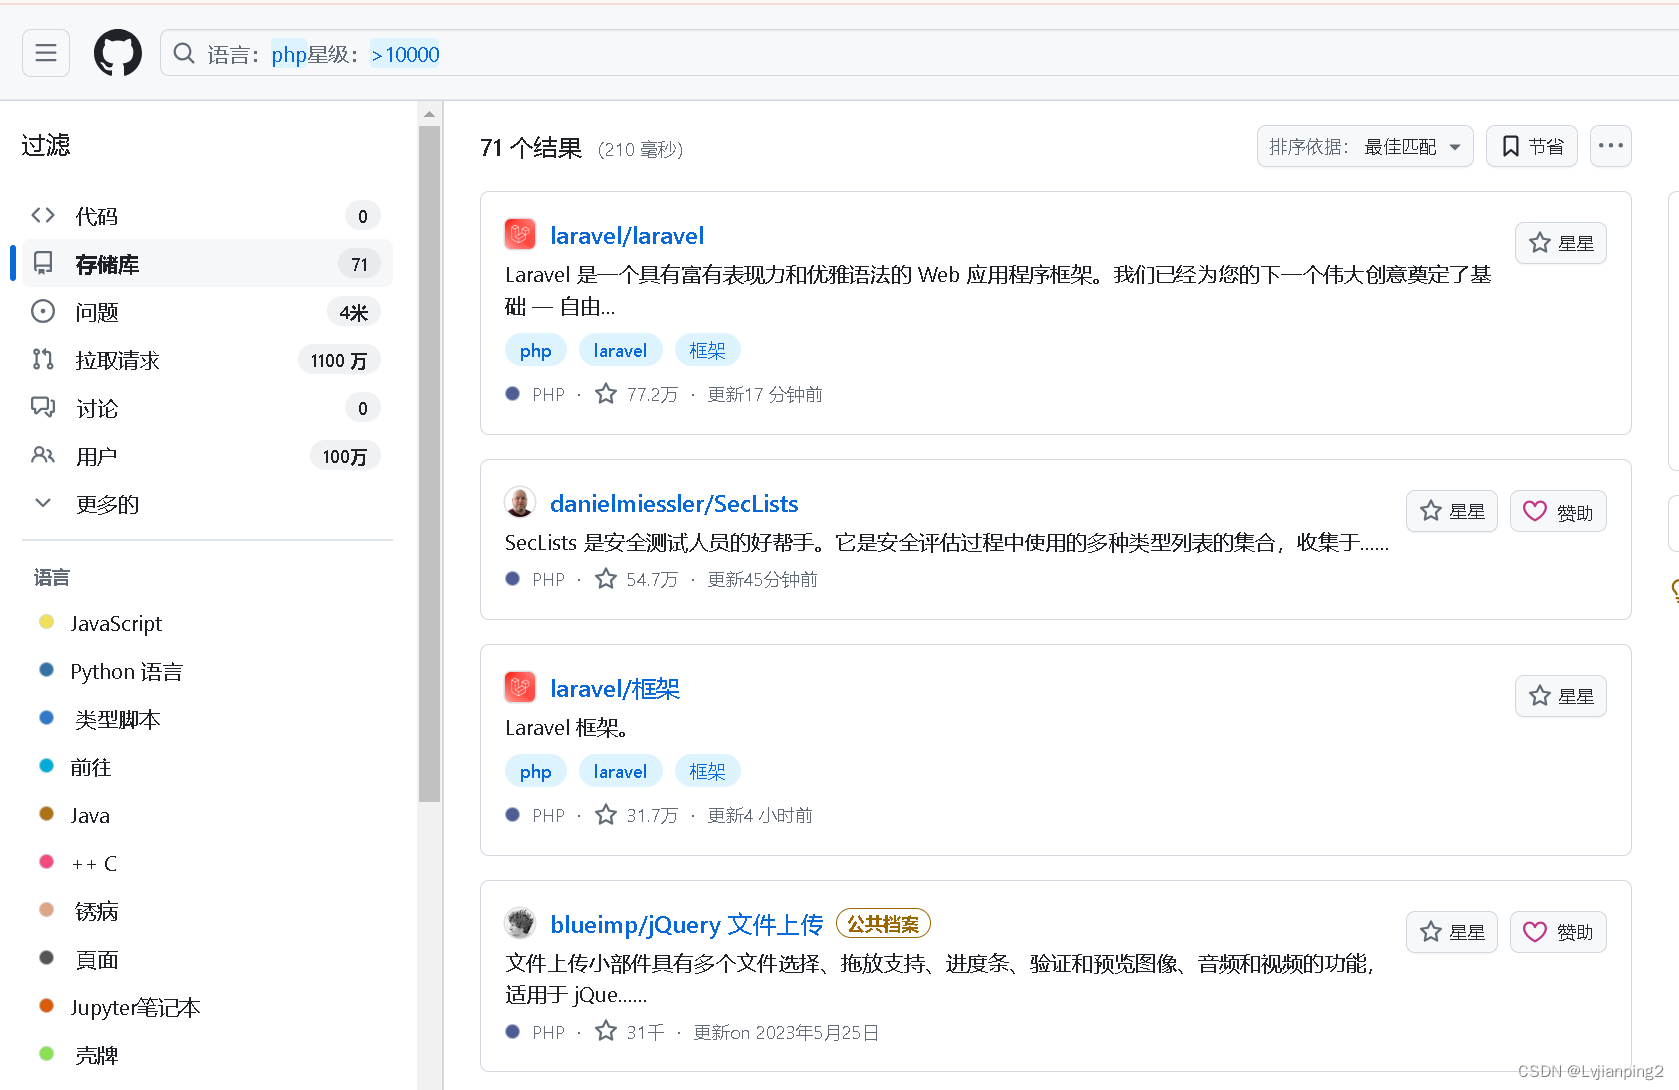Open the three-dots more options menu
Image resolution: width=1679 pixels, height=1090 pixels.
1611,146
